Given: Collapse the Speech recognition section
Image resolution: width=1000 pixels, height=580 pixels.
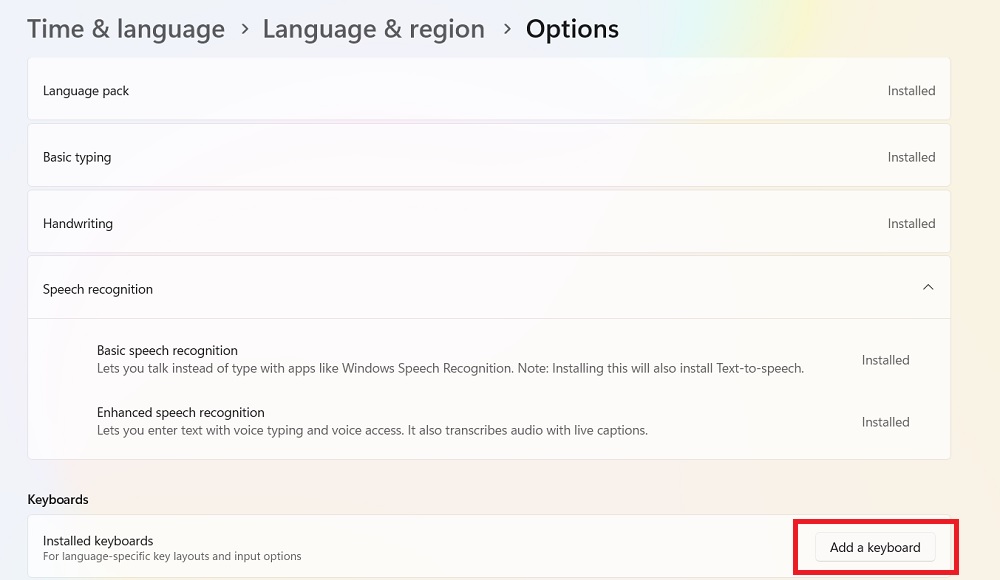Looking at the screenshot, I should tap(488, 287).
